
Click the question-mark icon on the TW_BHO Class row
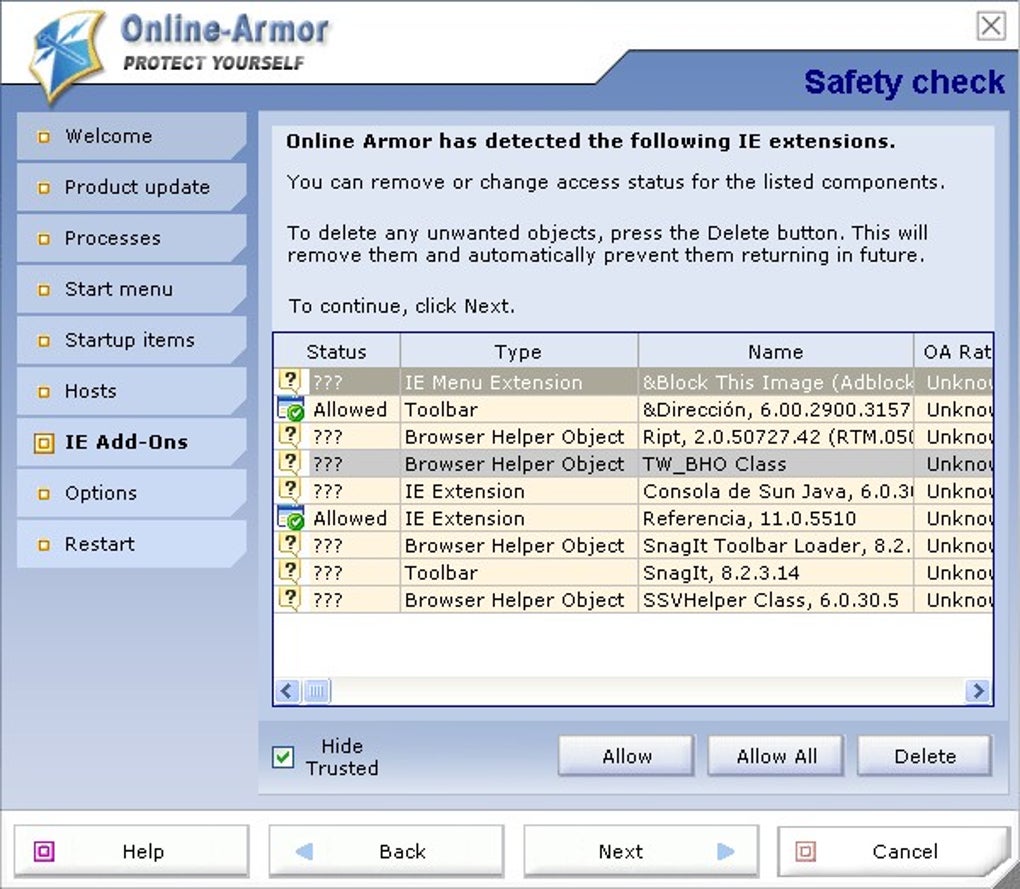[290, 463]
